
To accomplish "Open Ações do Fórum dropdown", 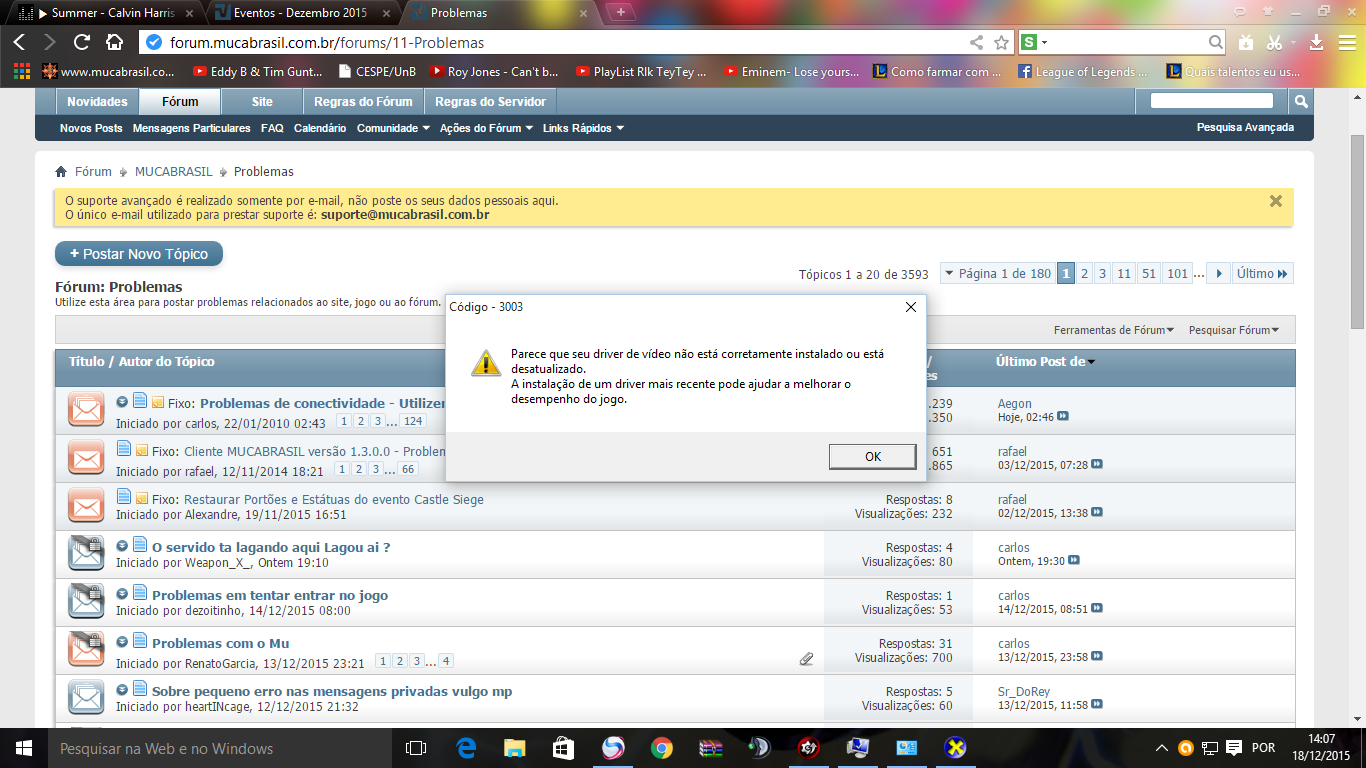I will 486,128.
